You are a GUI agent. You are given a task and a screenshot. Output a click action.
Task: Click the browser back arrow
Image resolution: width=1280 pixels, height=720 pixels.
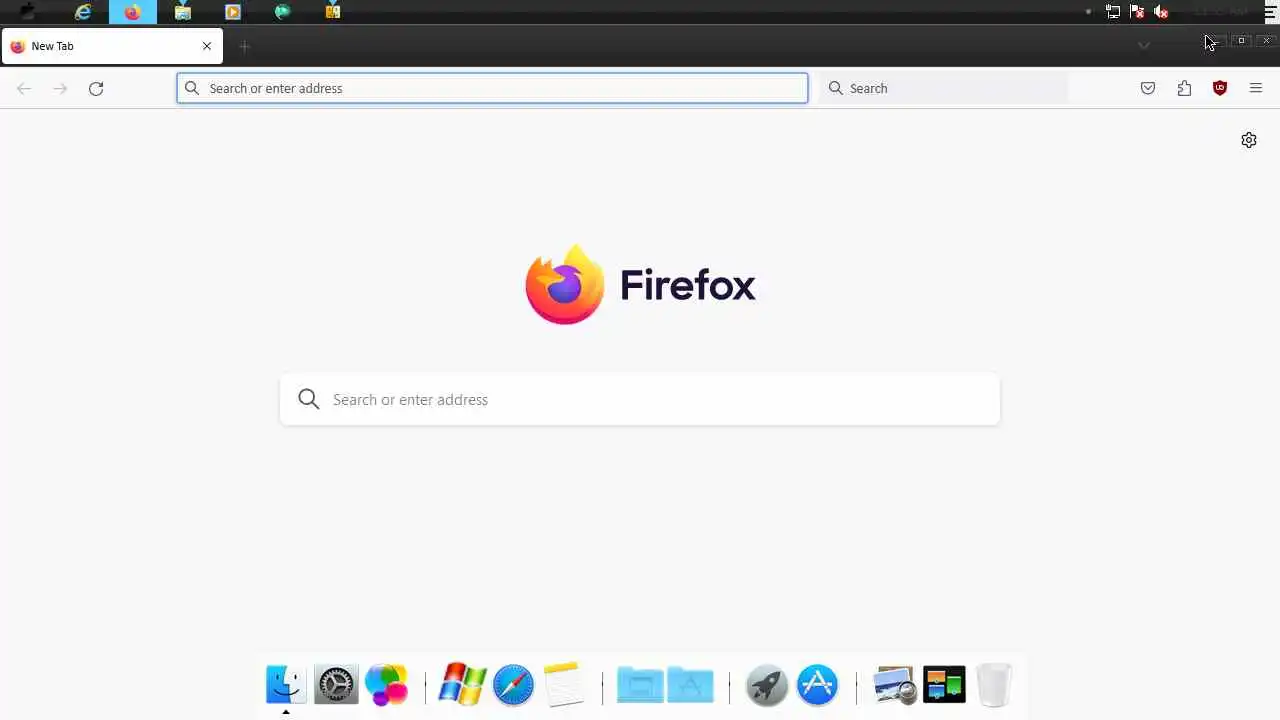point(24,88)
